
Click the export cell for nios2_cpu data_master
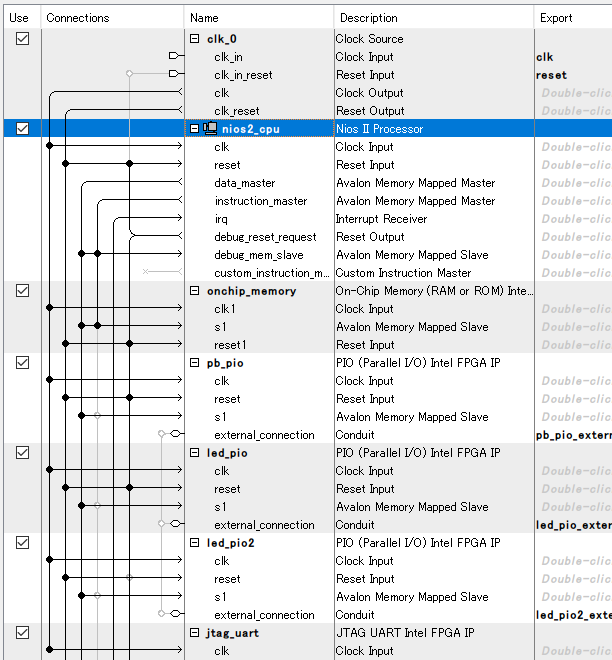pos(573,183)
